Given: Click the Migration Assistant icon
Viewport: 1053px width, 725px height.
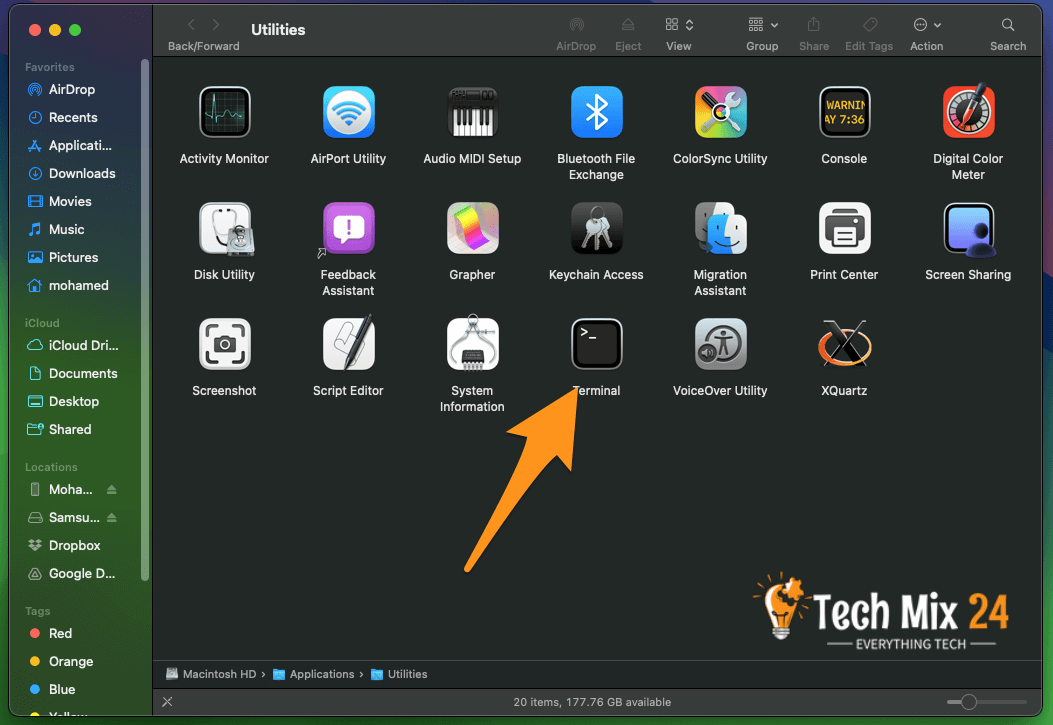Looking at the screenshot, I should coord(720,228).
